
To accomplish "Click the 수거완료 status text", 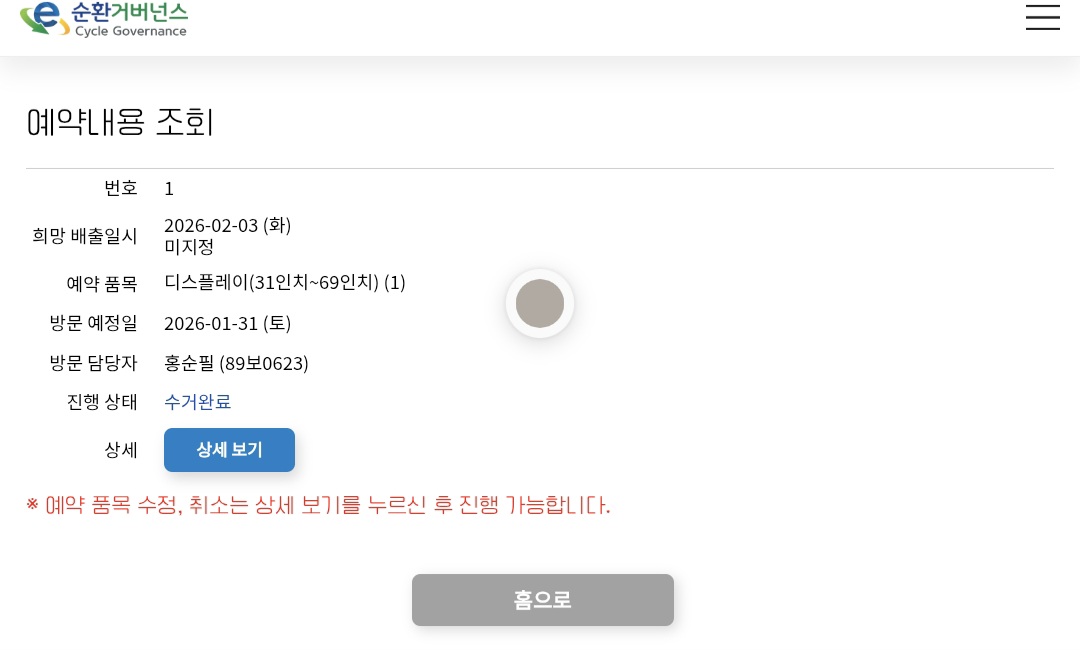I will coord(197,402).
